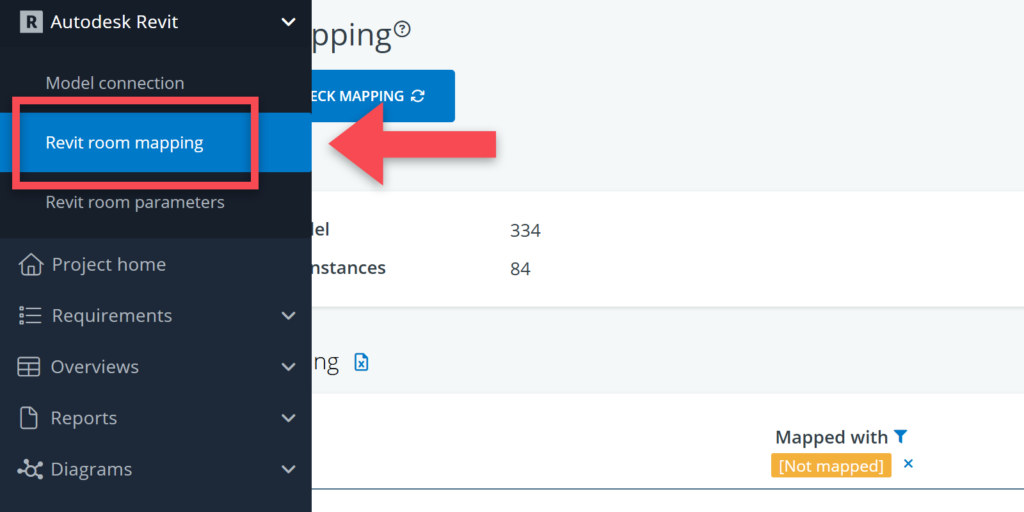The image size is (1024, 512).
Task: Remove the Not mapped filter with X
Action: pyautogui.click(x=908, y=464)
